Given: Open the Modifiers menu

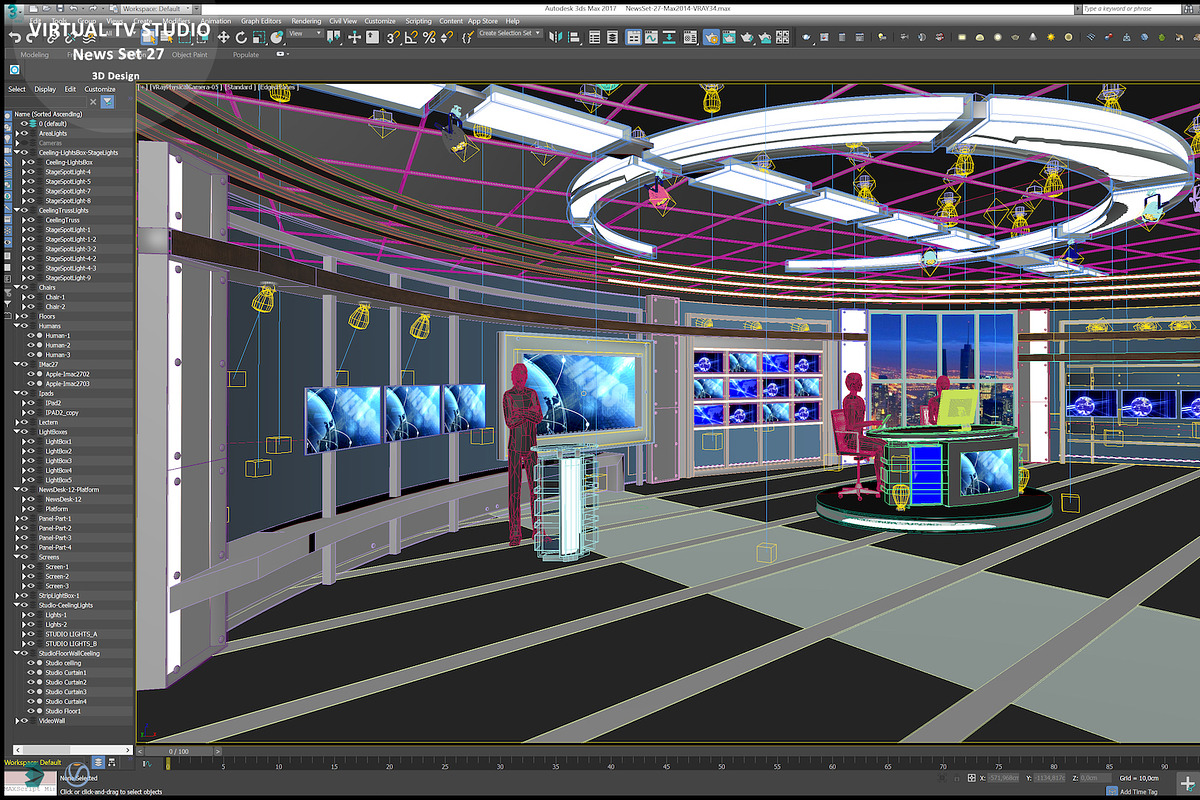Looking at the screenshot, I should [x=176, y=21].
